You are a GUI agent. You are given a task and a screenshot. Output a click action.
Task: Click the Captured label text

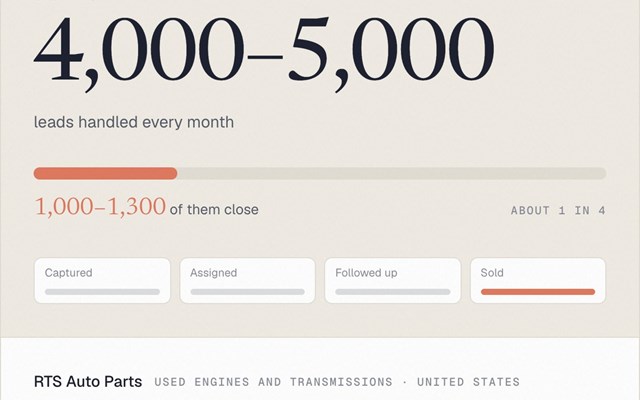[x=69, y=273]
